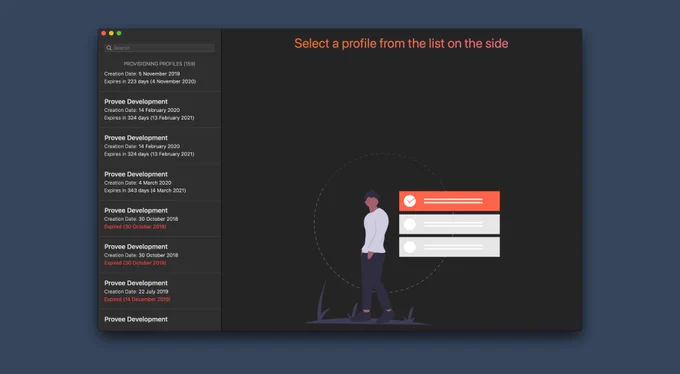Close the window with the red button
Image resolution: width=680 pixels, height=374 pixels.
[x=104, y=33]
